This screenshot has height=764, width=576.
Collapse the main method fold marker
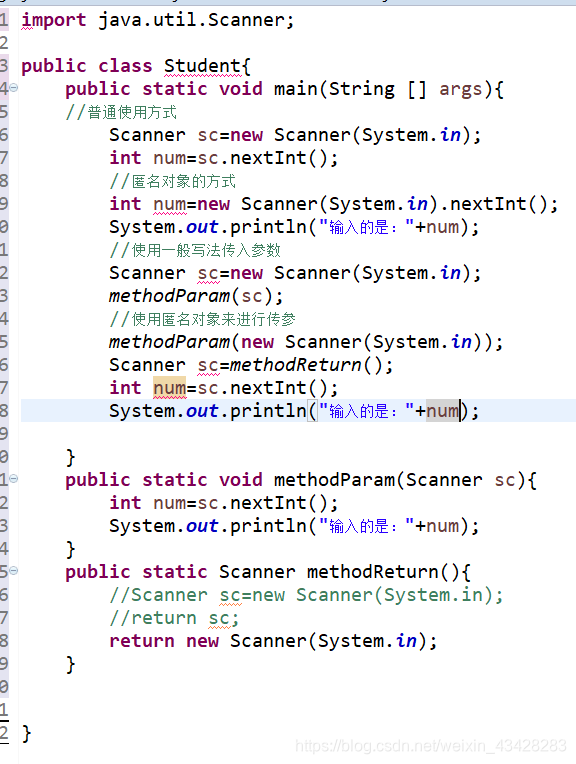(x=14, y=88)
